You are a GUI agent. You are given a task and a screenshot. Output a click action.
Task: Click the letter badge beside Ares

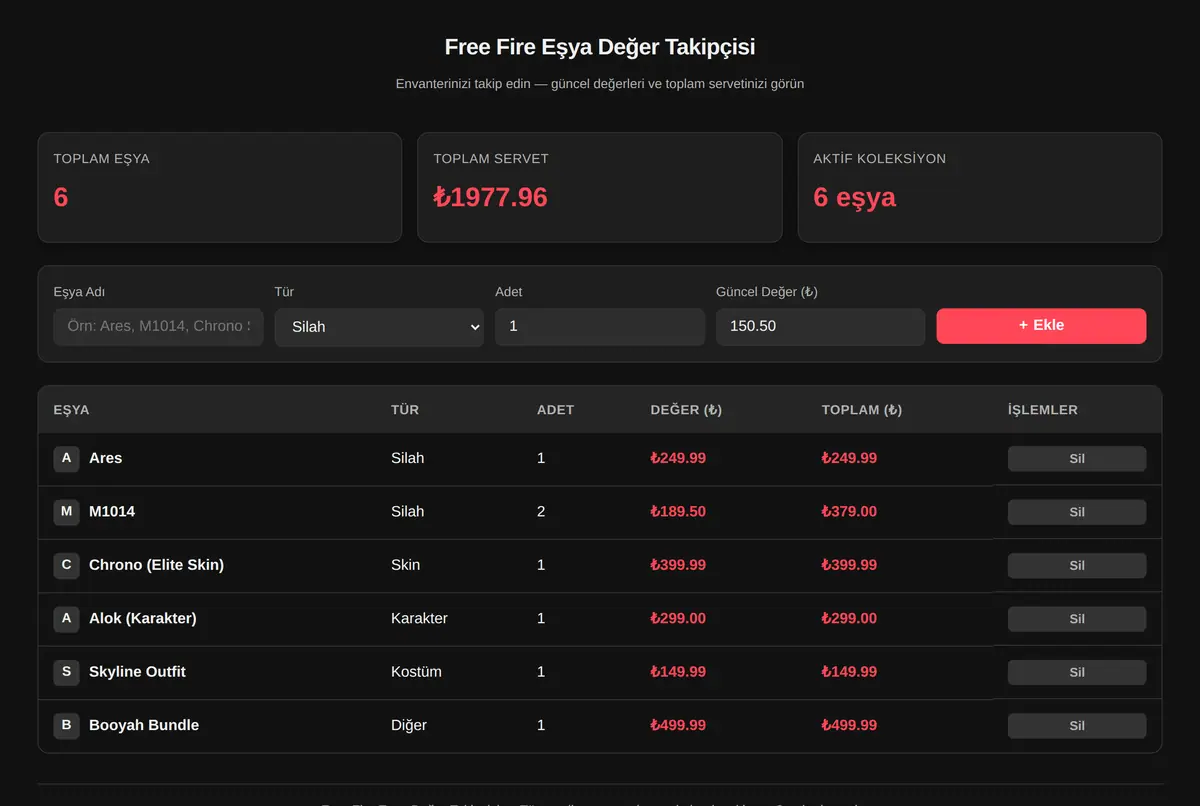[66, 458]
